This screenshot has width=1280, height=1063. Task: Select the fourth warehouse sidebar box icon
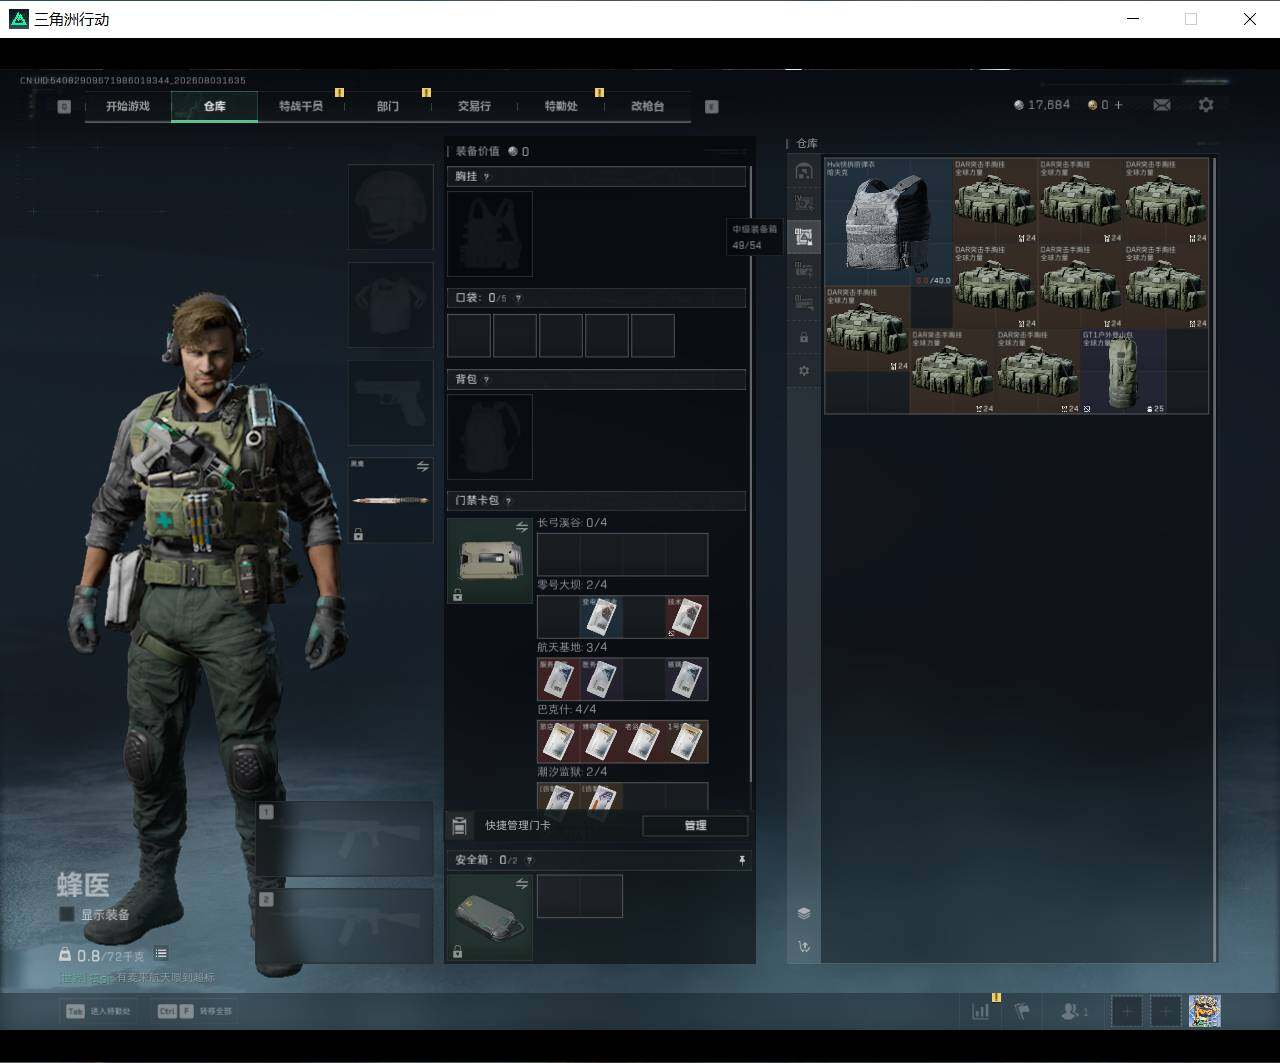(x=804, y=270)
